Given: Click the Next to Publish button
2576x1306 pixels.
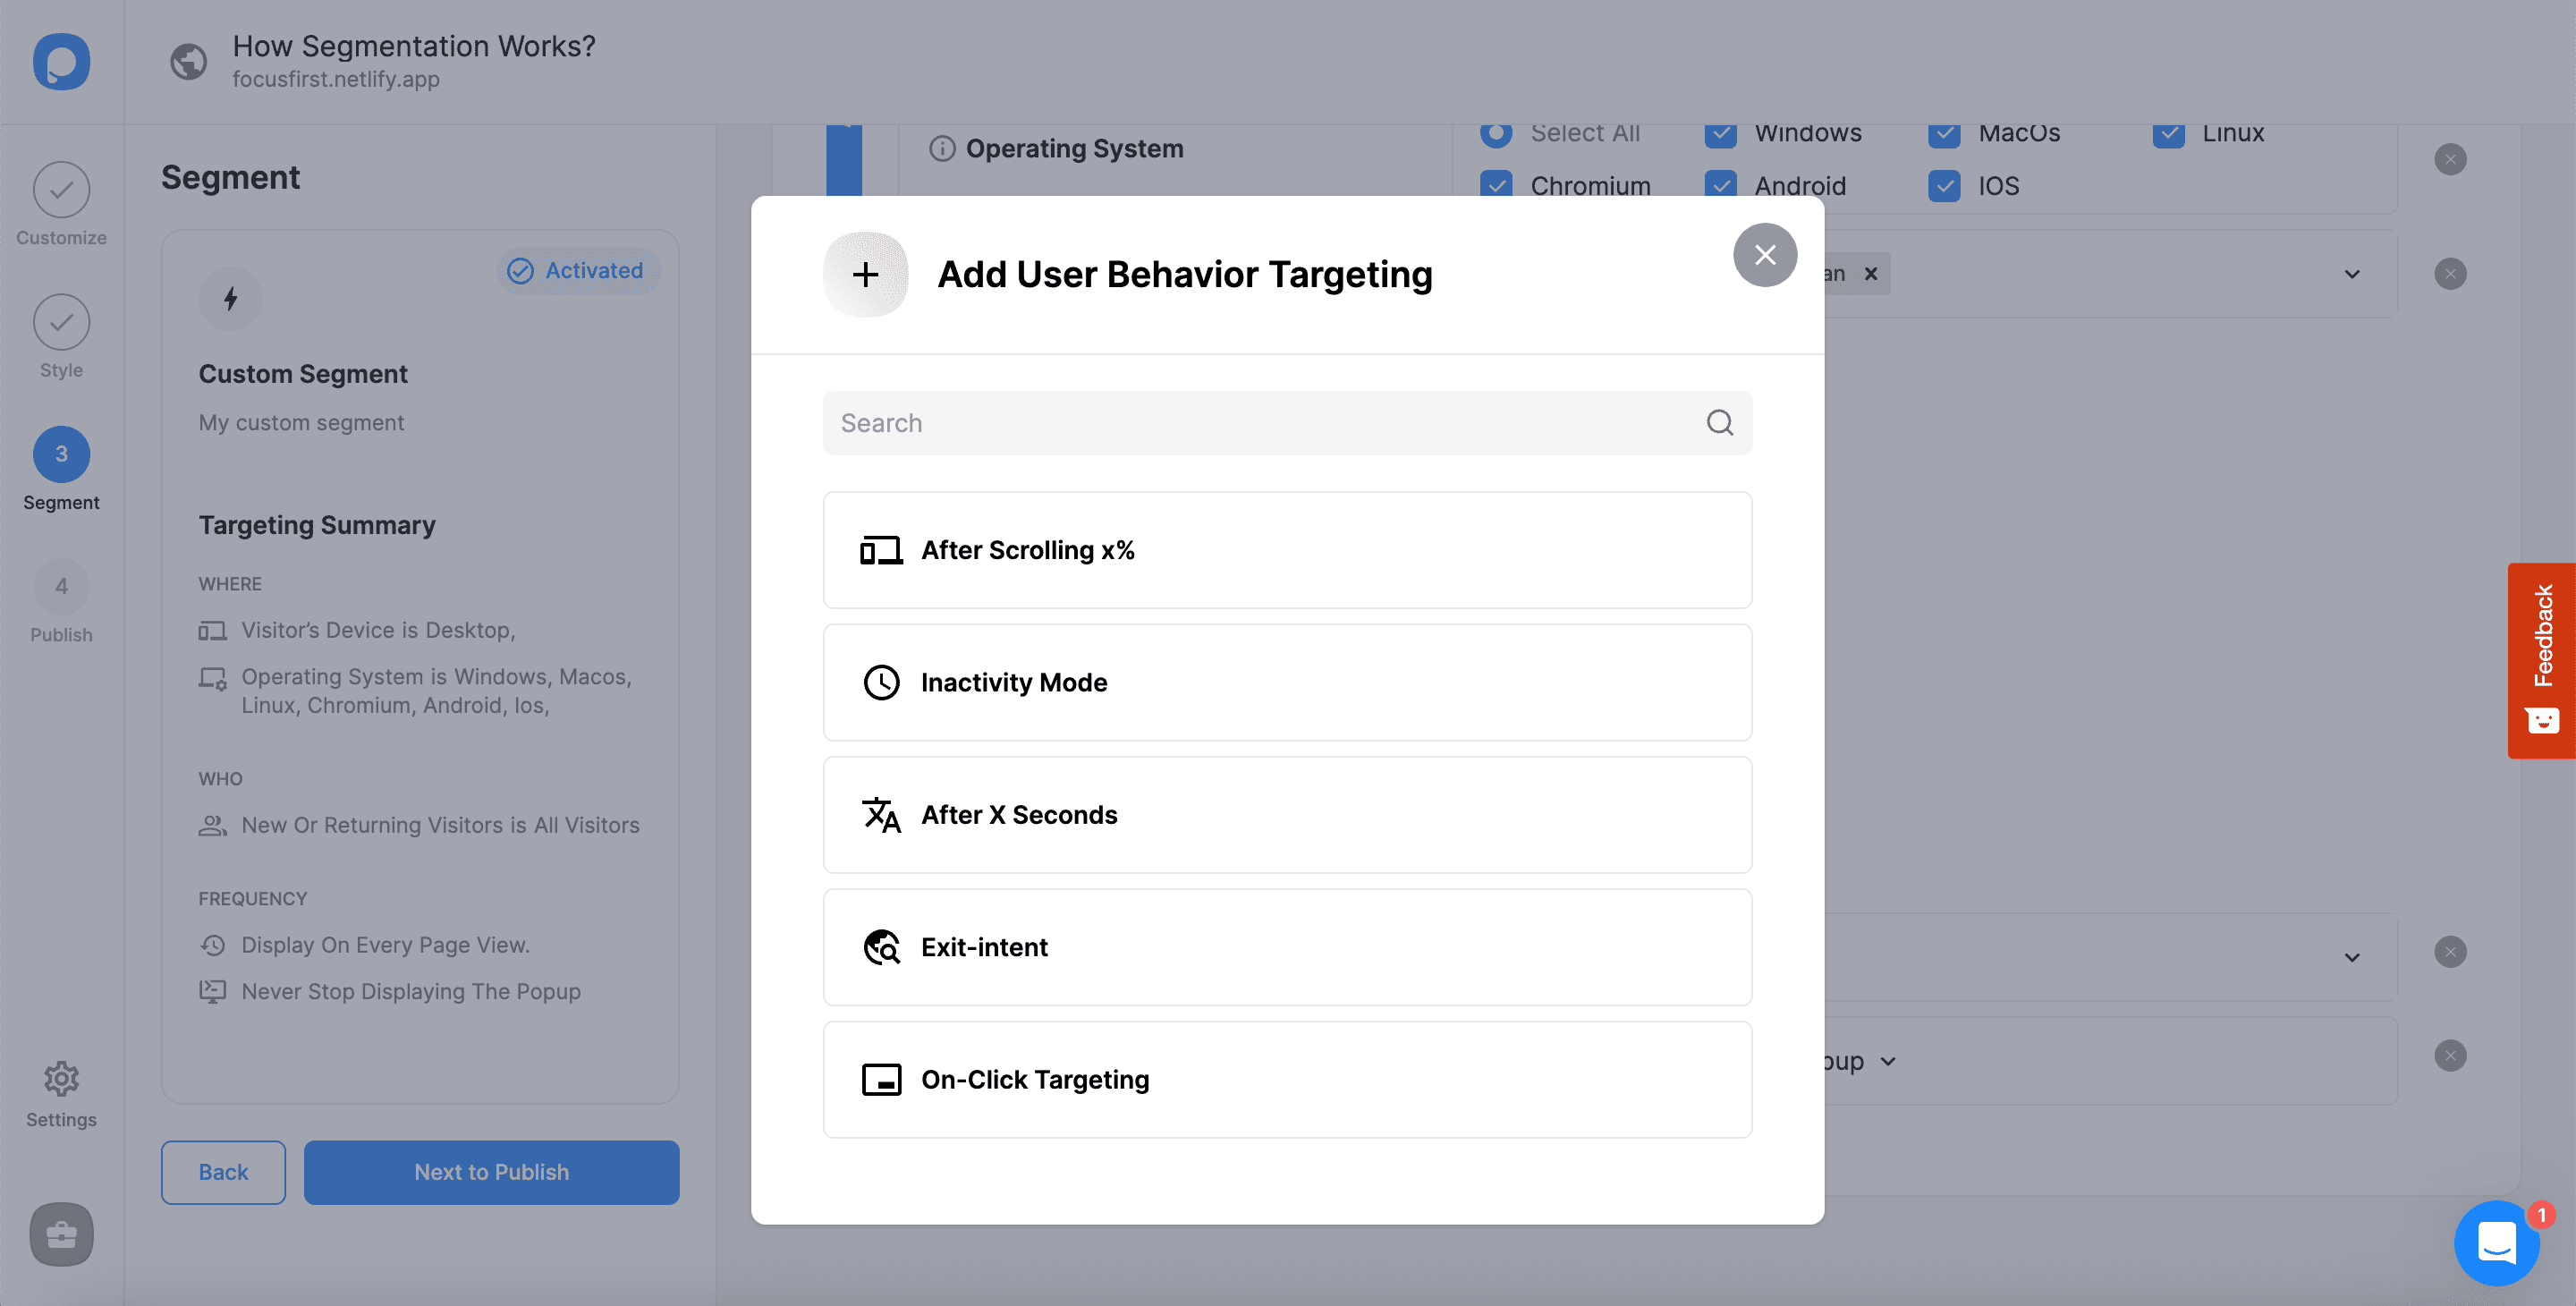Looking at the screenshot, I should pyautogui.click(x=491, y=1172).
